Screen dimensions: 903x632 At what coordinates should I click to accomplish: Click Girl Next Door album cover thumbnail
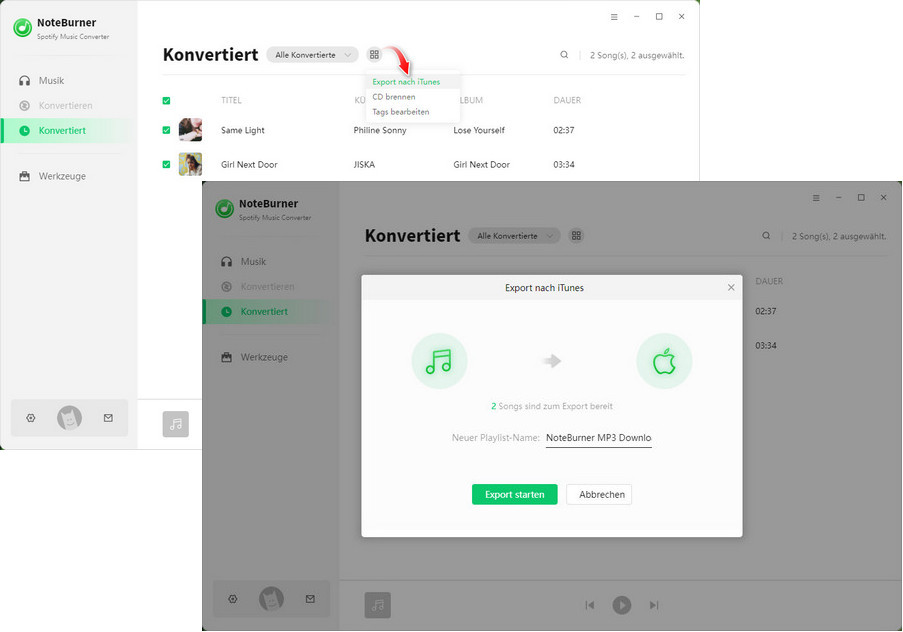pos(191,164)
